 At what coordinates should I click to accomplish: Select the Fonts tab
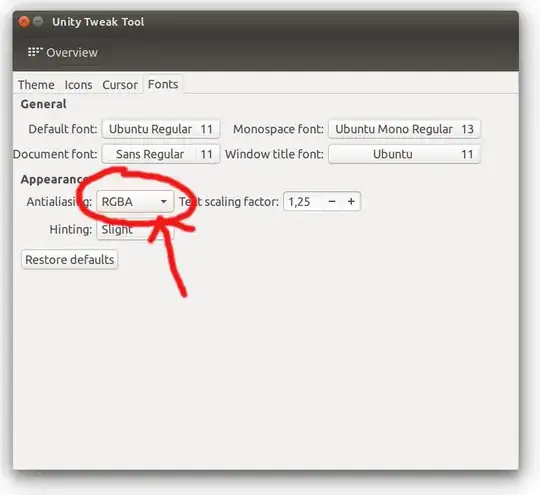click(x=163, y=84)
